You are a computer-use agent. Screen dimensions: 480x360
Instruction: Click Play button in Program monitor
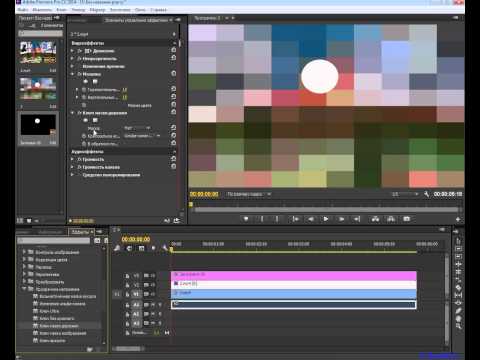(x=326, y=219)
